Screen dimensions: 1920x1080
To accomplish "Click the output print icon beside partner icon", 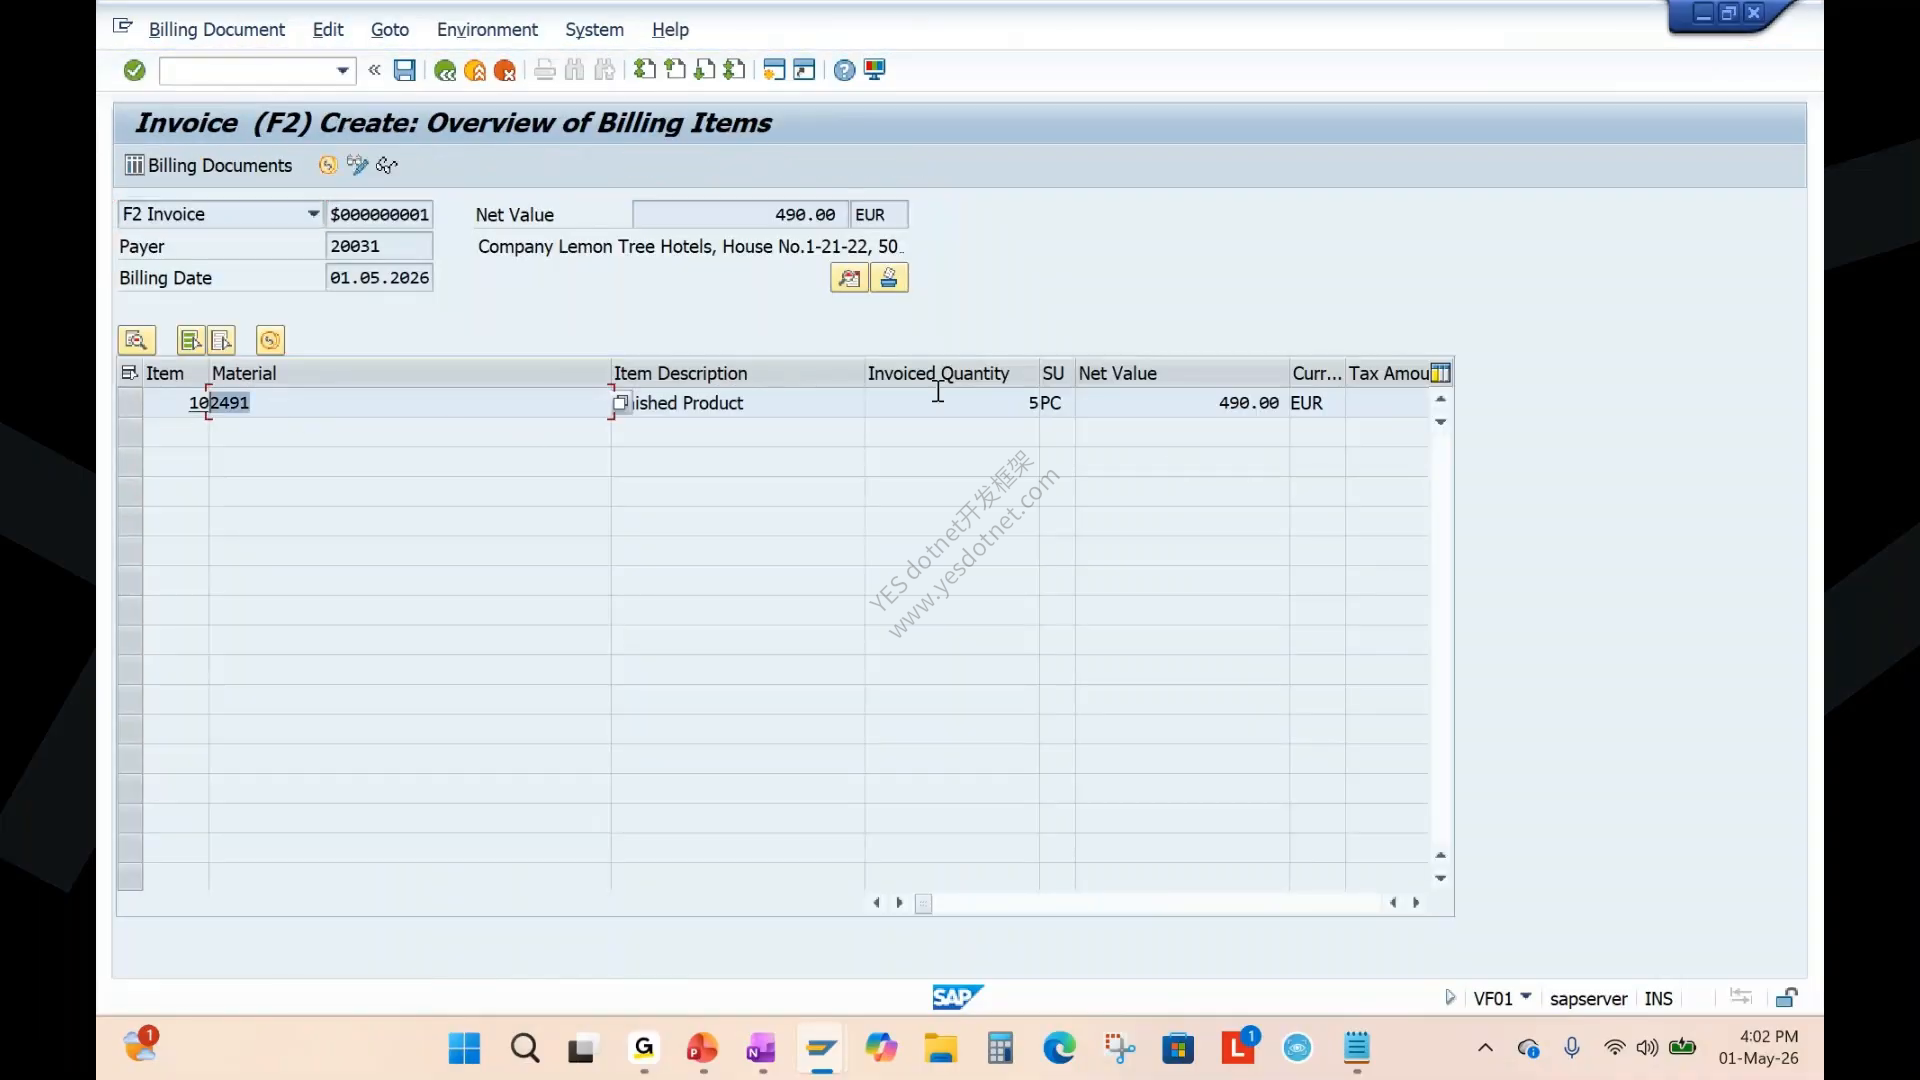I will [x=888, y=278].
